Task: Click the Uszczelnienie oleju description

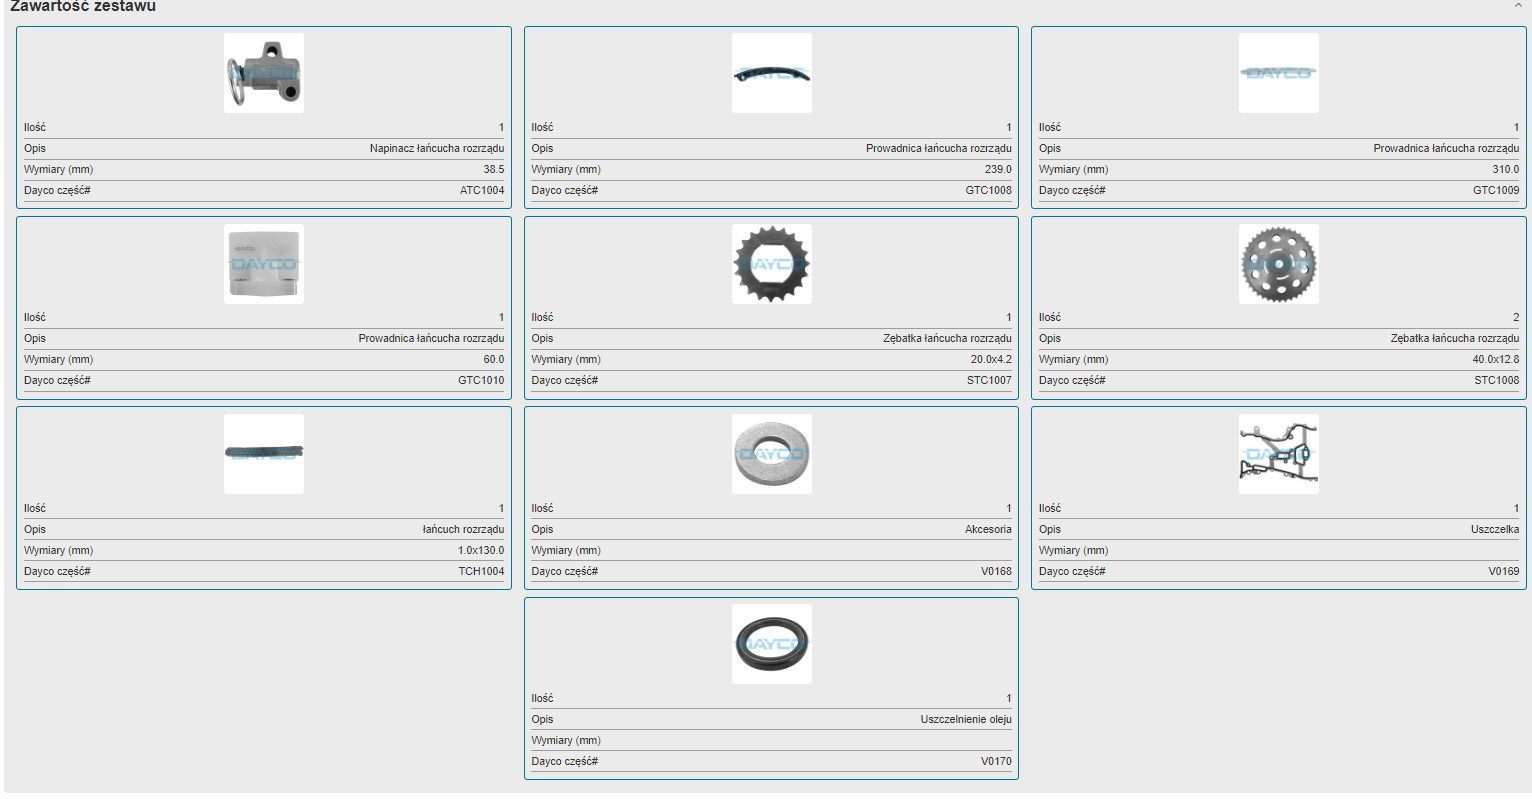Action: click(966, 719)
